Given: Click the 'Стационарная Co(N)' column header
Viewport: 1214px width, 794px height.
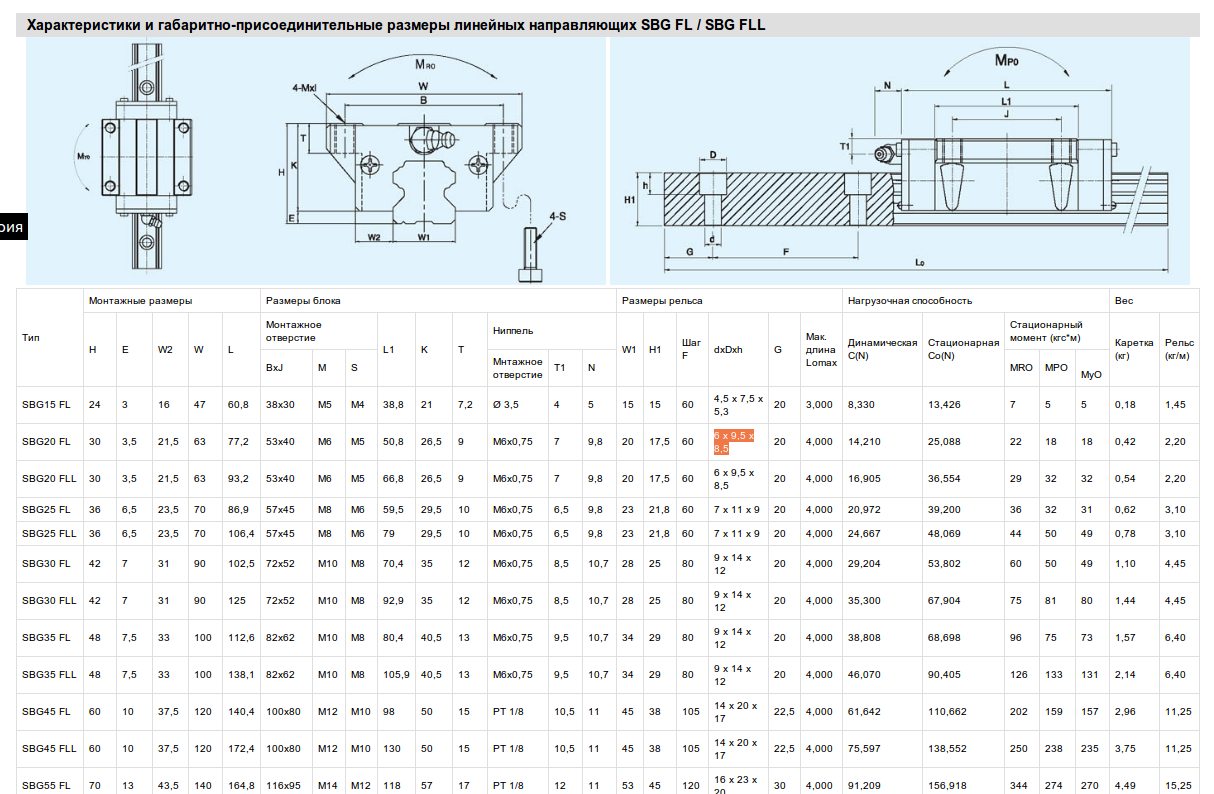Looking at the screenshot, I should [963, 349].
